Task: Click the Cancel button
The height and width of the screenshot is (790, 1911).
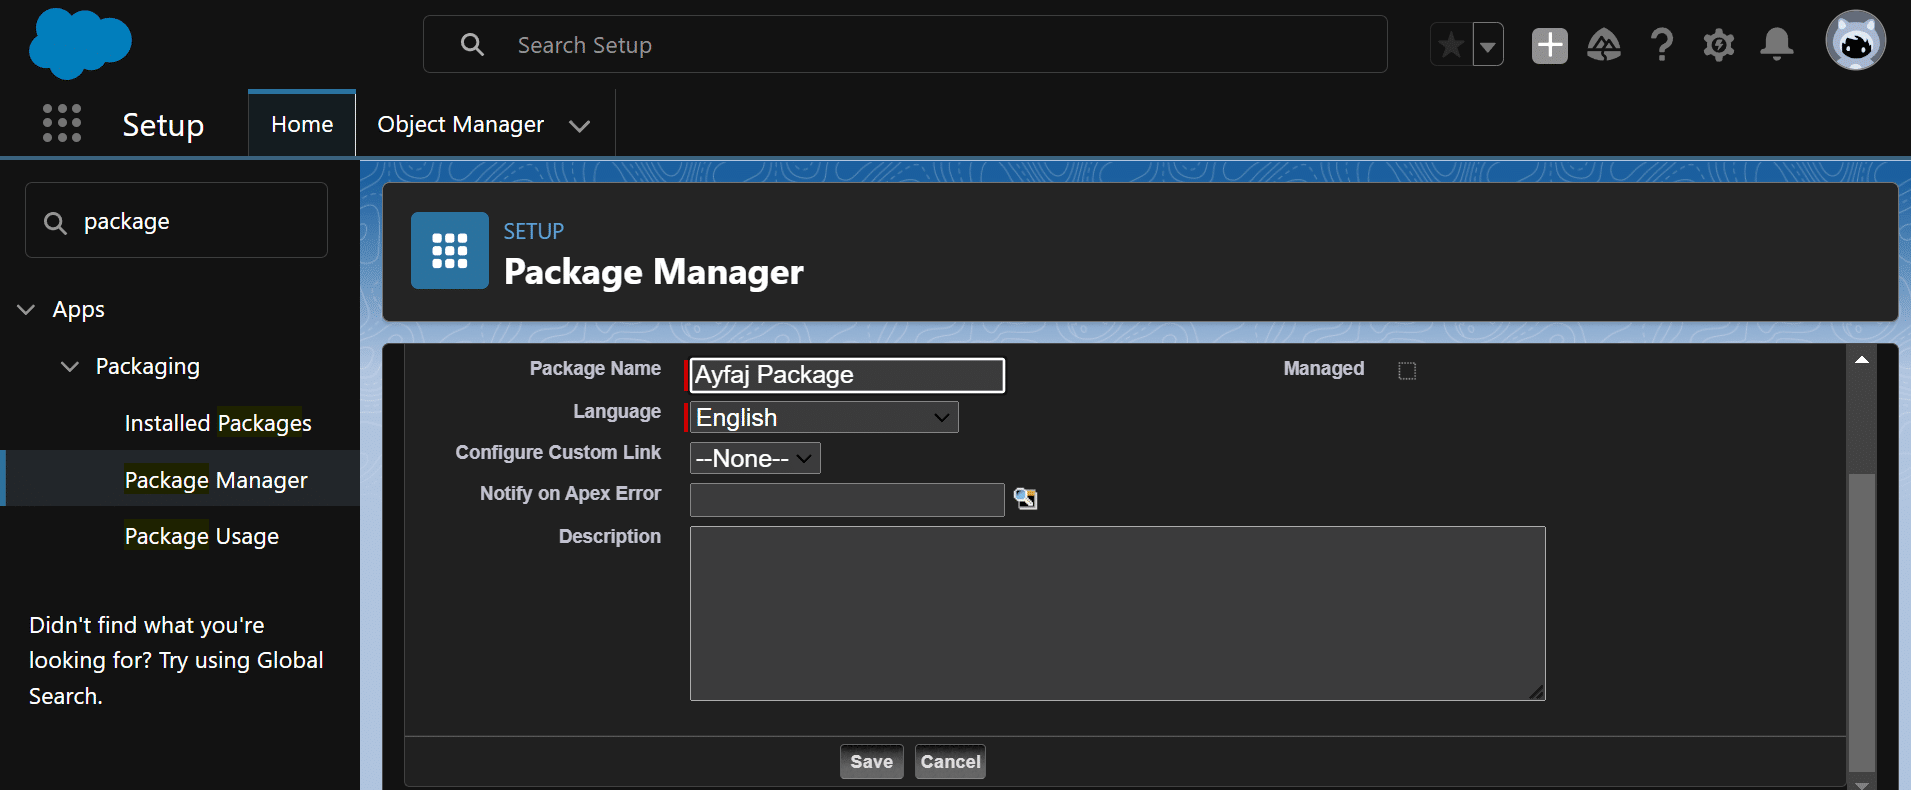Action: [x=950, y=762]
